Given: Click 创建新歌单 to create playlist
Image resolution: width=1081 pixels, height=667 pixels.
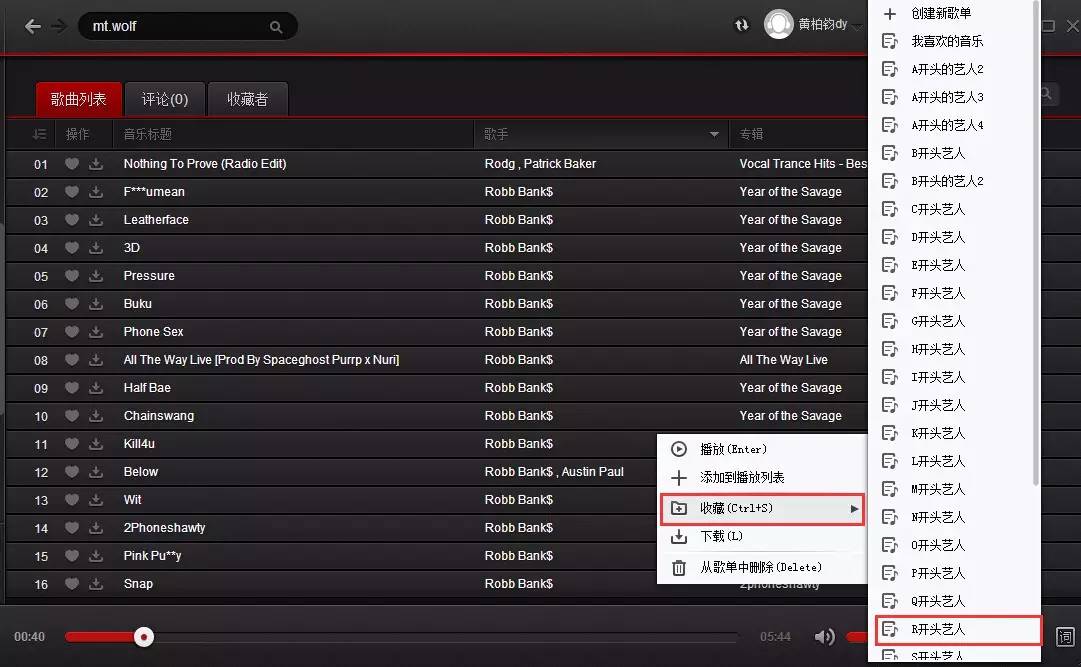Looking at the screenshot, I should pos(940,13).
